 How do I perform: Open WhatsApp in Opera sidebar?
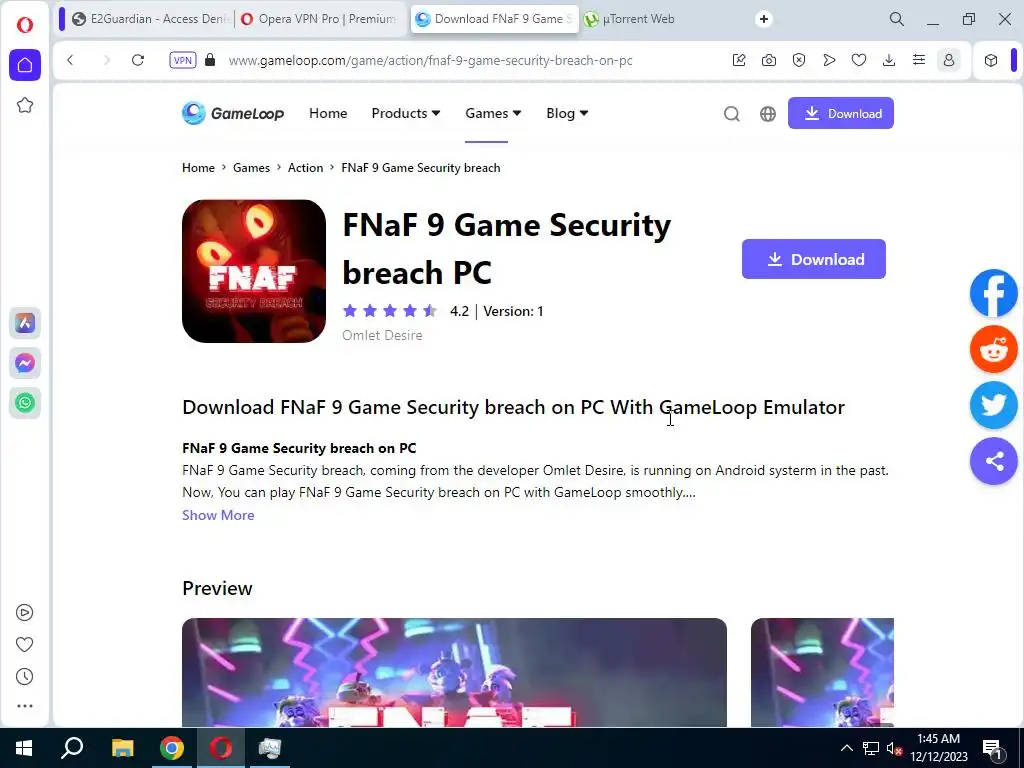(25, 403)
